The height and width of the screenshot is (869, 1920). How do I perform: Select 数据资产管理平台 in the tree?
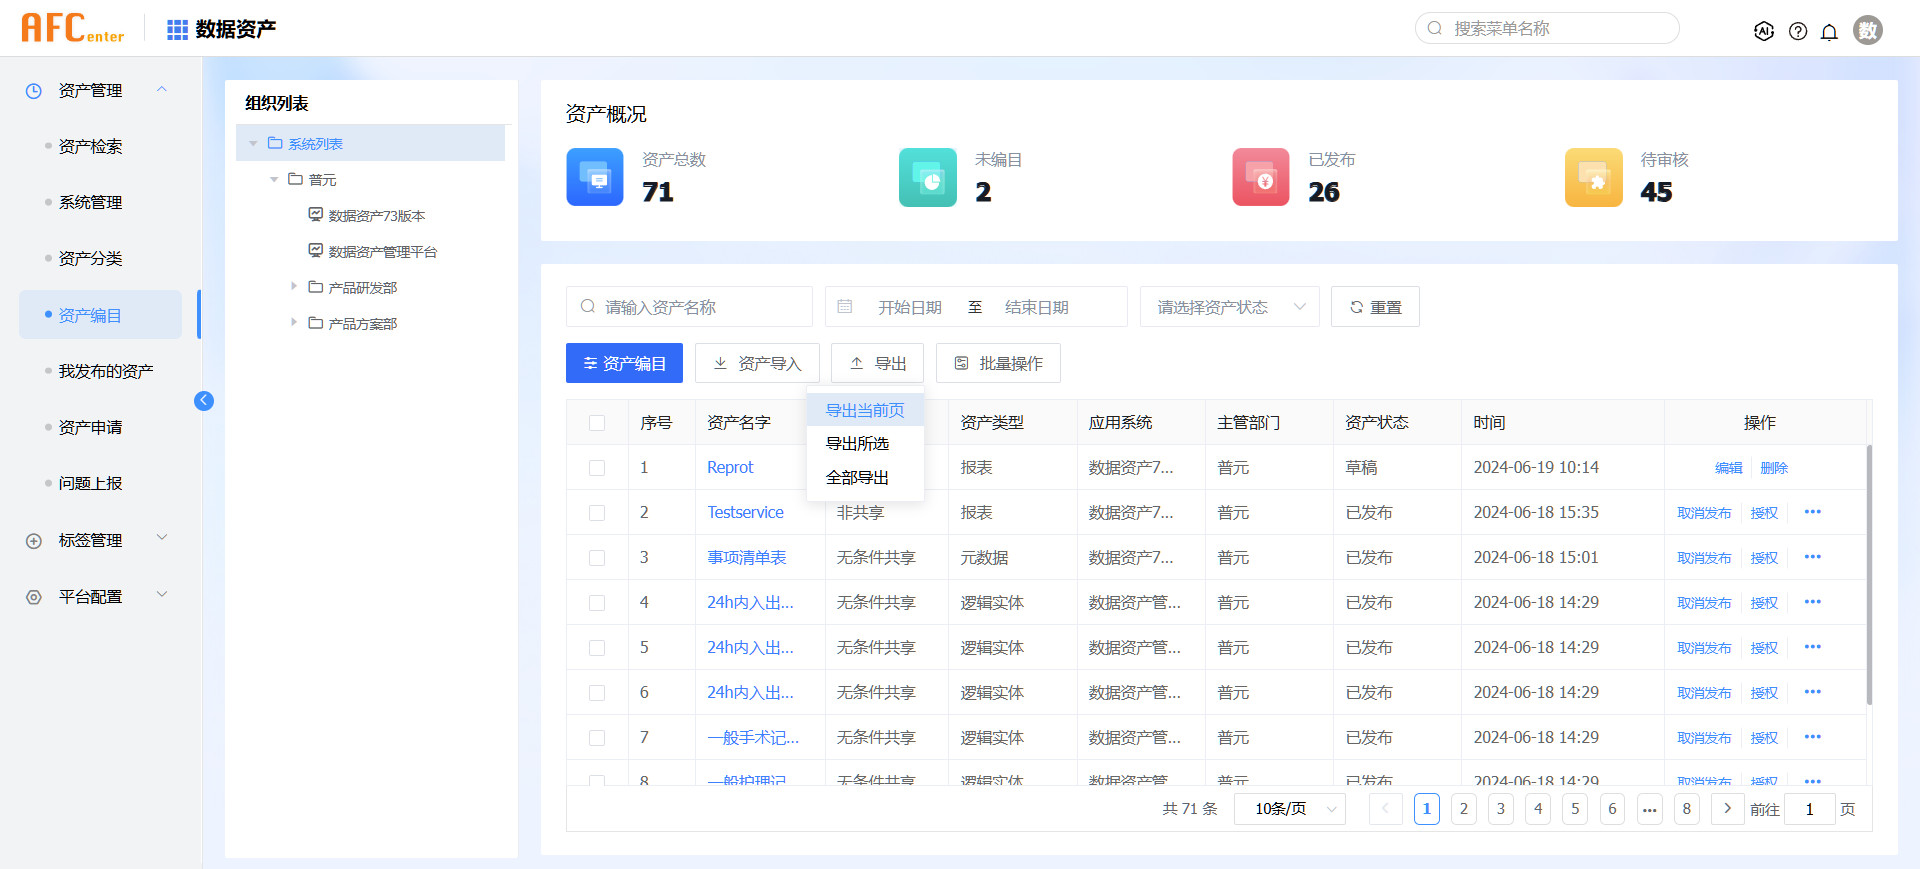pos(383,252)
